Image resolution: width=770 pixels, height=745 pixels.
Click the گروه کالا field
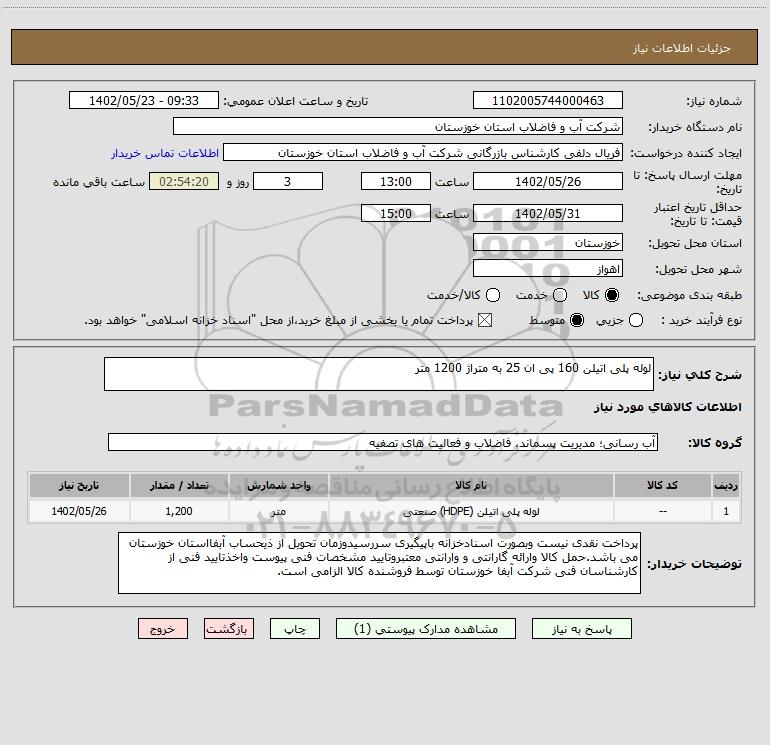[383, 442]
